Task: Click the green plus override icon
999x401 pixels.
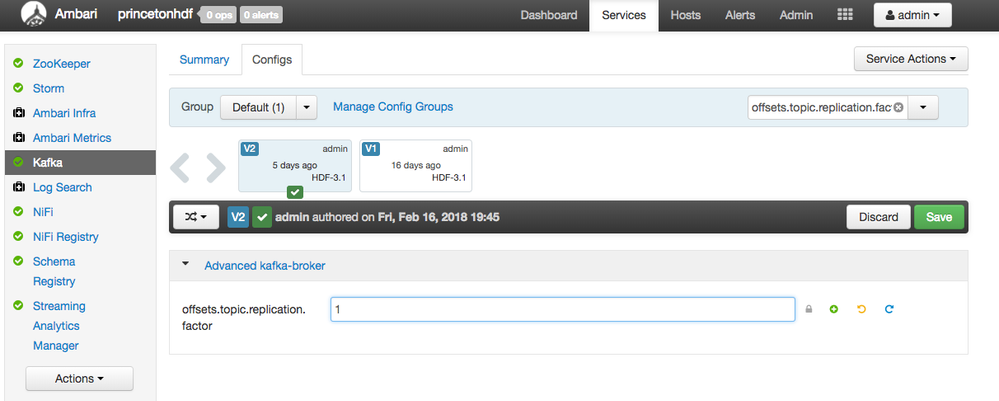Action: pos(834,310)
